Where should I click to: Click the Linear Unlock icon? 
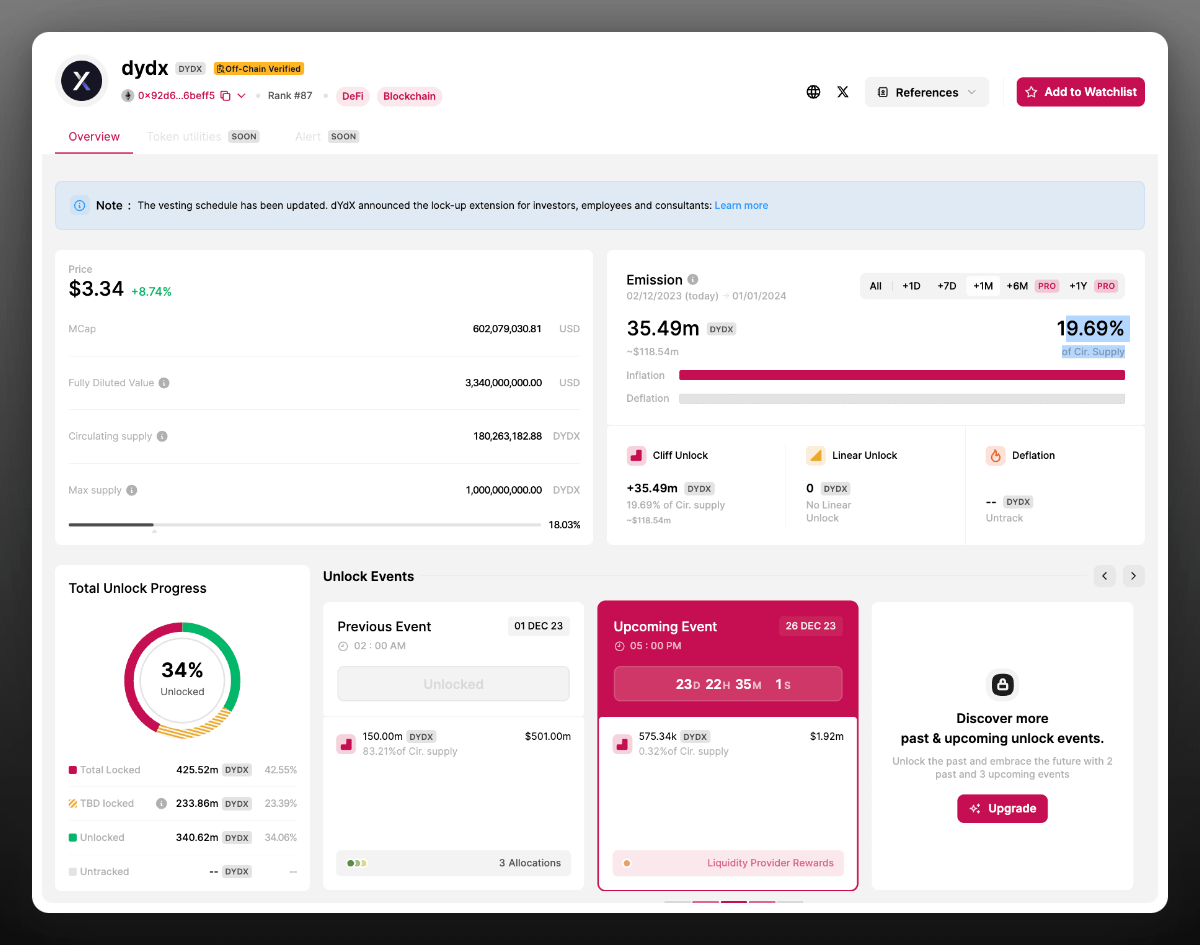point(816,456)
